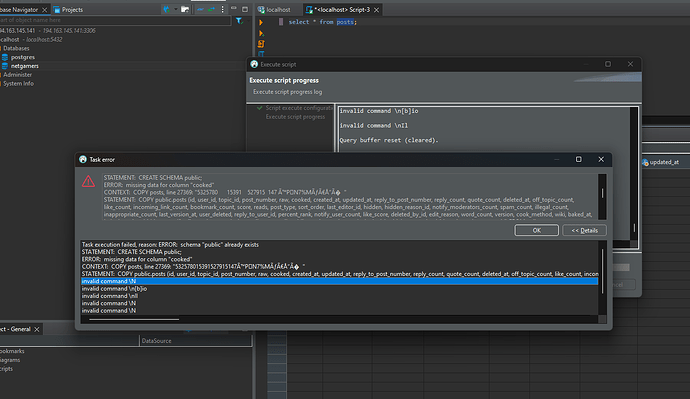This screenshot has width=690, height=399.
Task: Click the link with editor arrows icon
Action: [x=212, y=9]
